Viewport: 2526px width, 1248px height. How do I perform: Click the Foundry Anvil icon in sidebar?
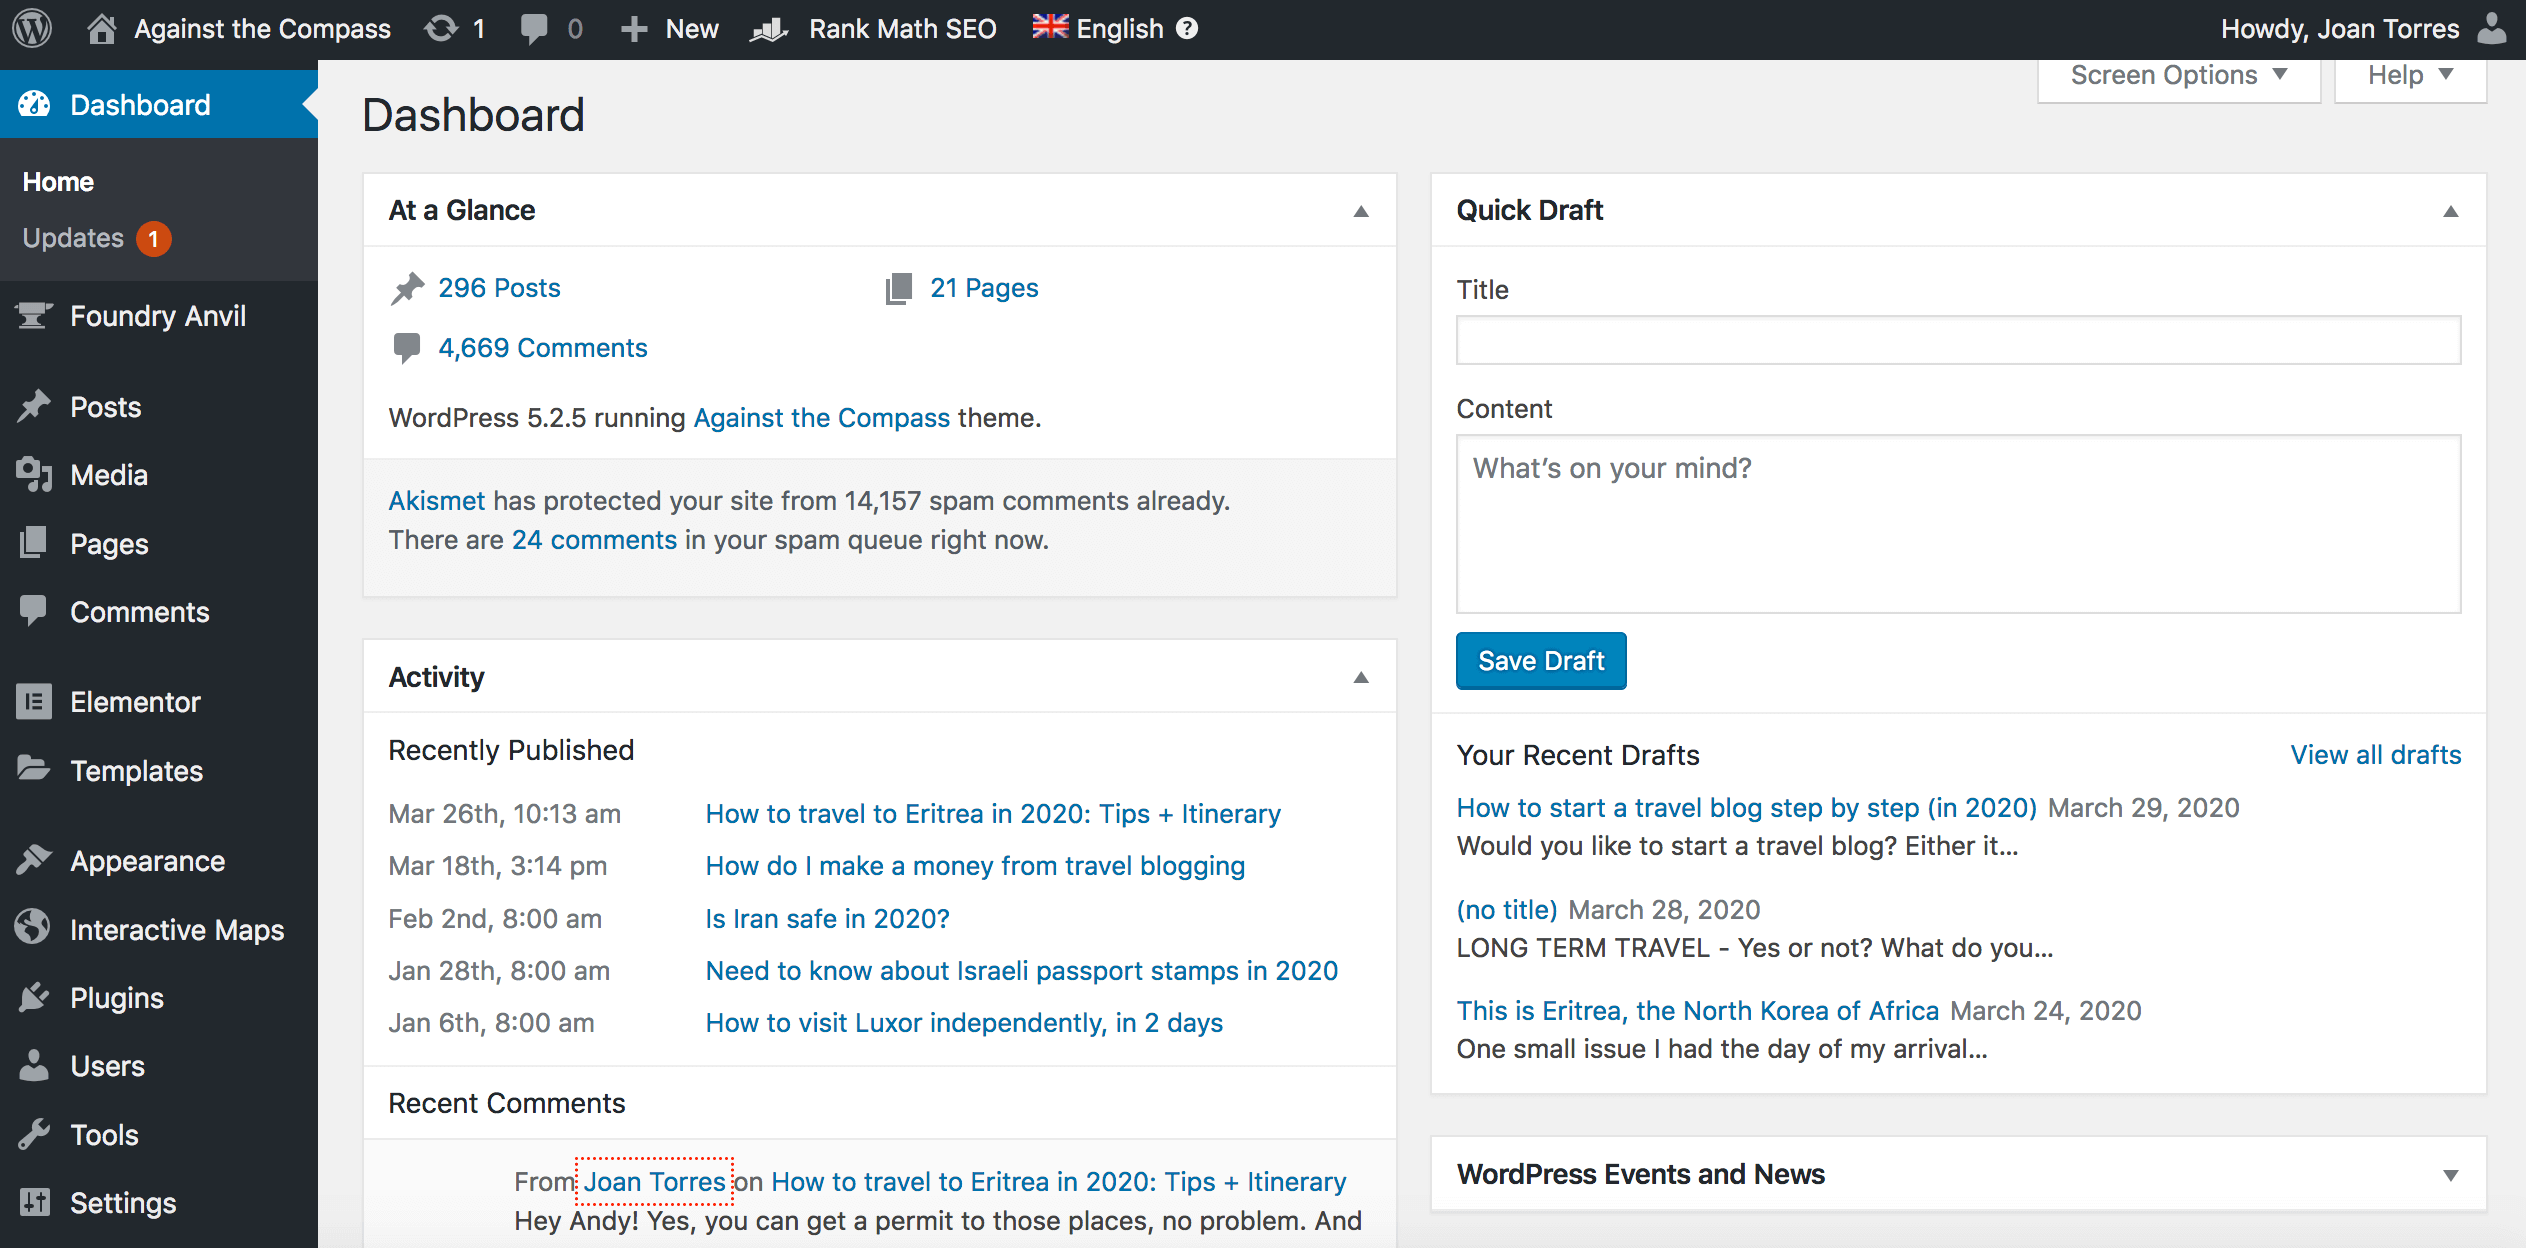point(33,315)
